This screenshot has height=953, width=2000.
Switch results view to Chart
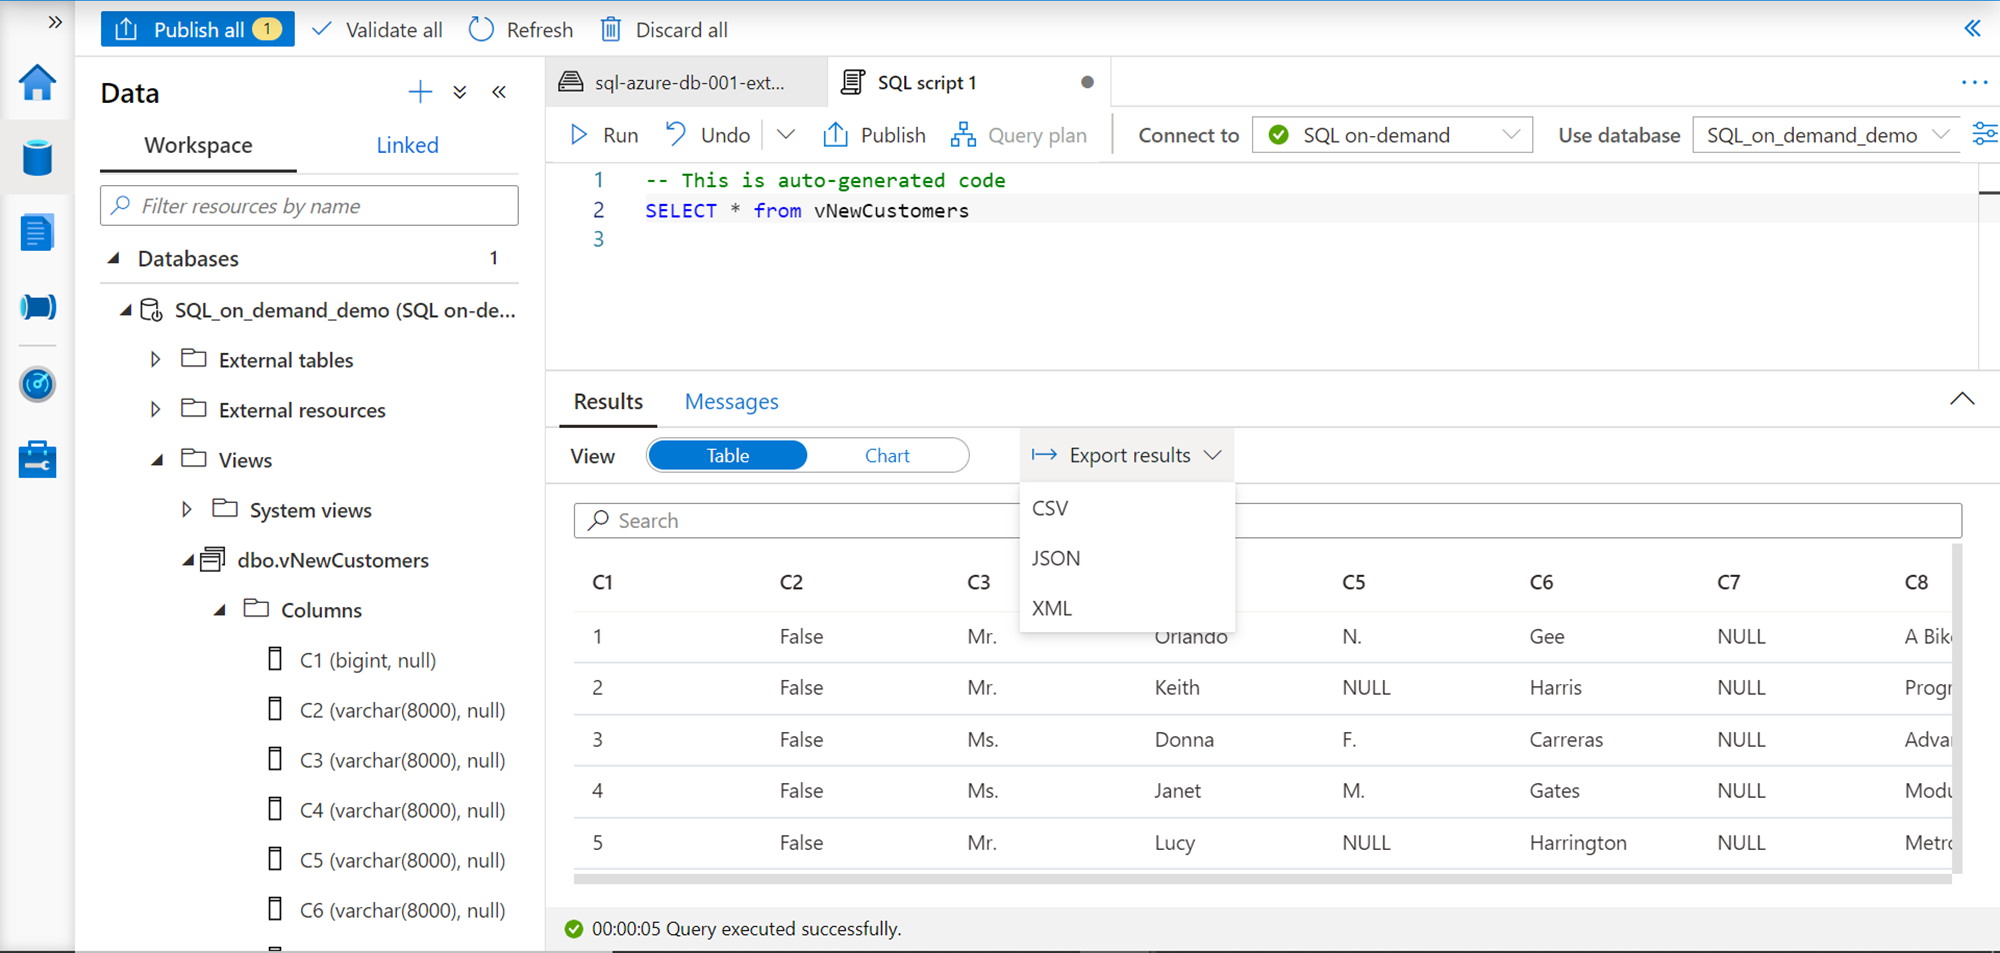tap(887, 456)
